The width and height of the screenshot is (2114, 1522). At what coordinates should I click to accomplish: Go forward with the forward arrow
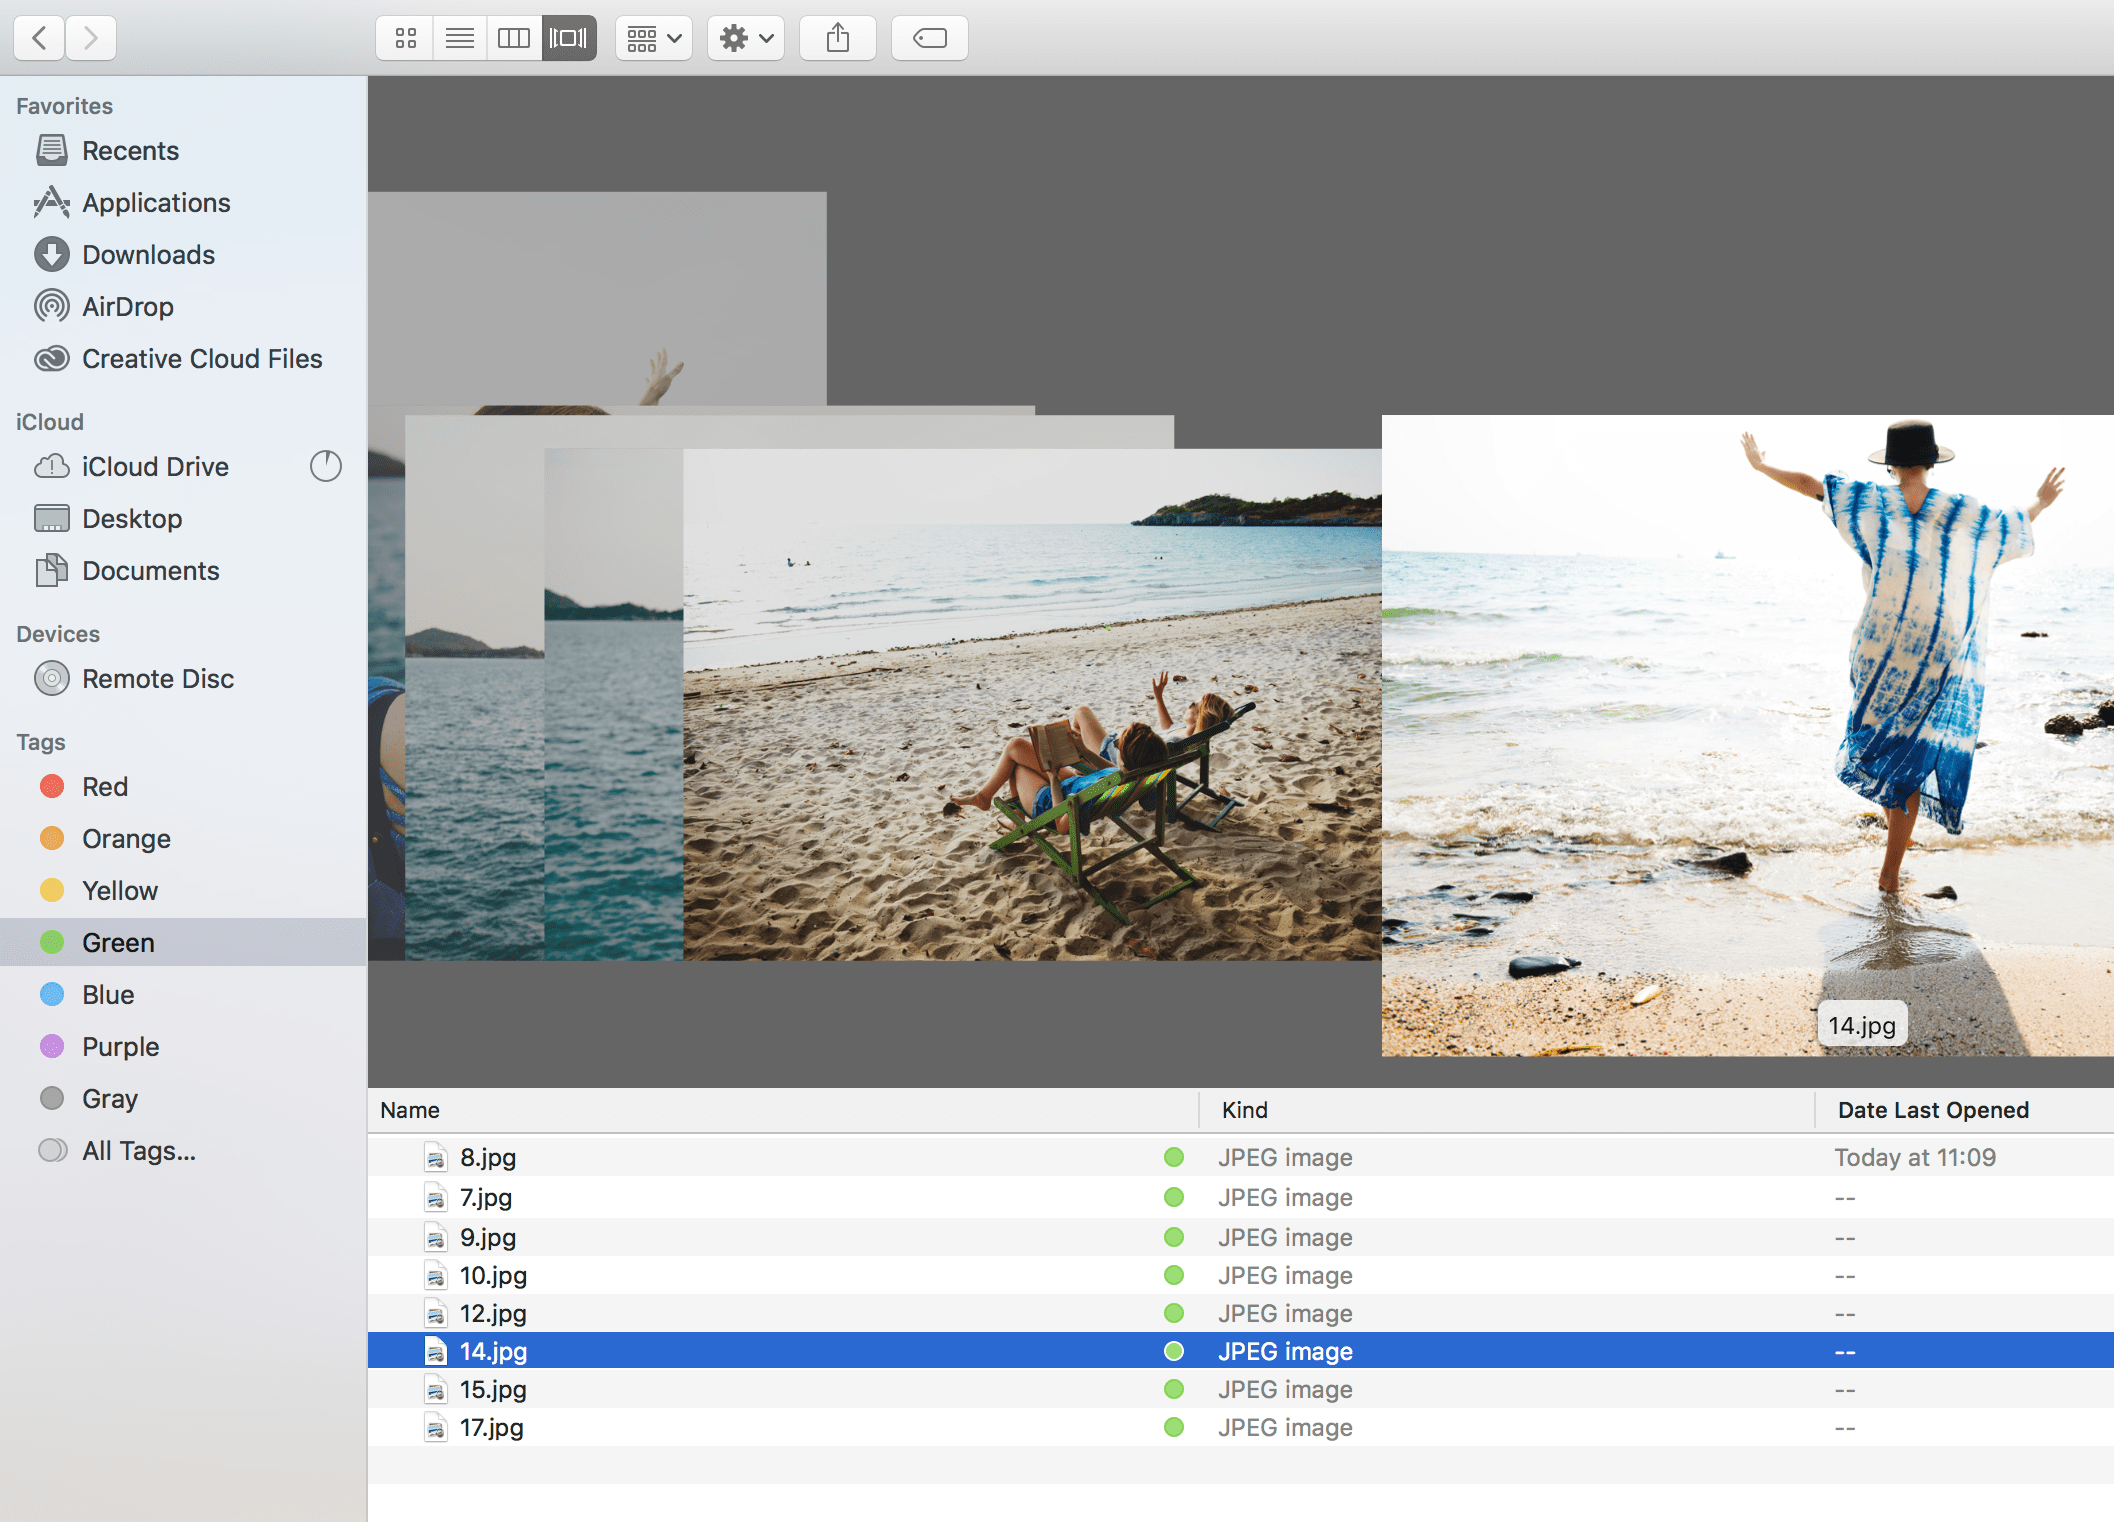(x=91, y=38)
